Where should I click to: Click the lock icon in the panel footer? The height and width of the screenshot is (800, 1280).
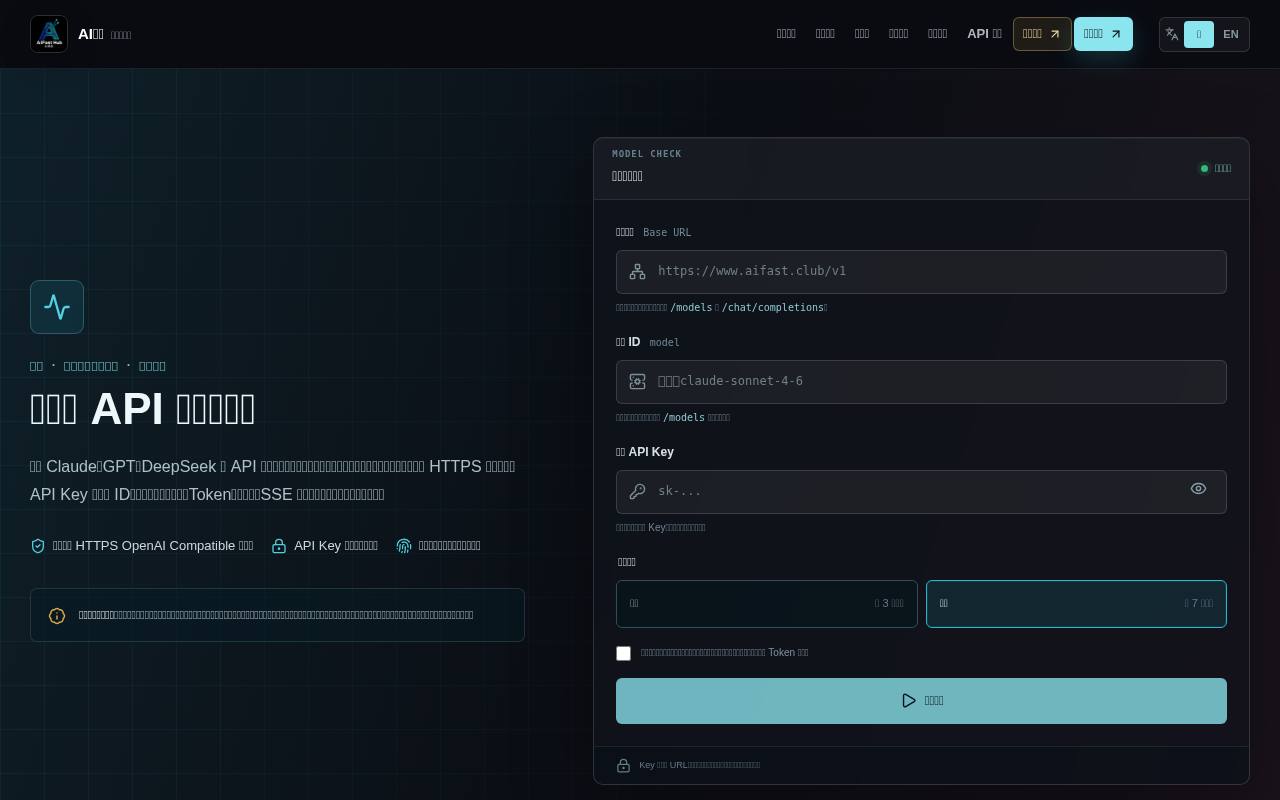[623, 766]
